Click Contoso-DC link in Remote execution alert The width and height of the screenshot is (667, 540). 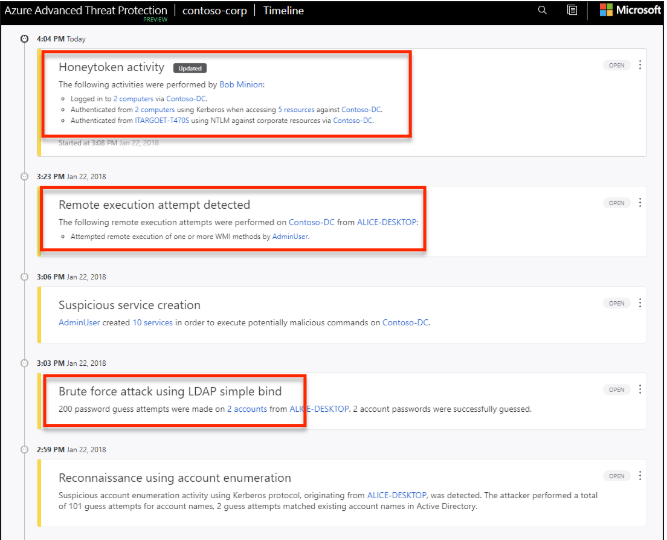pos(311,222)
